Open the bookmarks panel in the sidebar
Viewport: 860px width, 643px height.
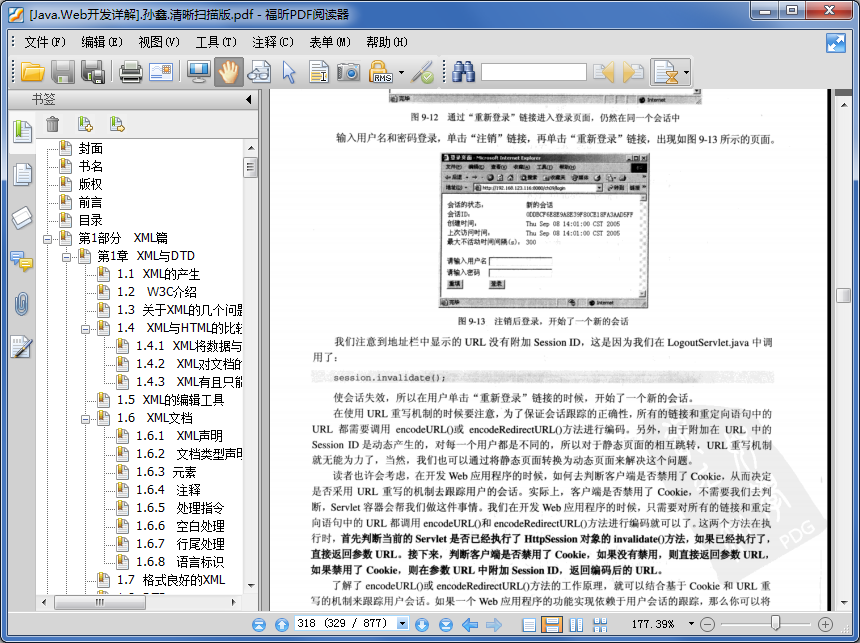click(x=22, y=131)
